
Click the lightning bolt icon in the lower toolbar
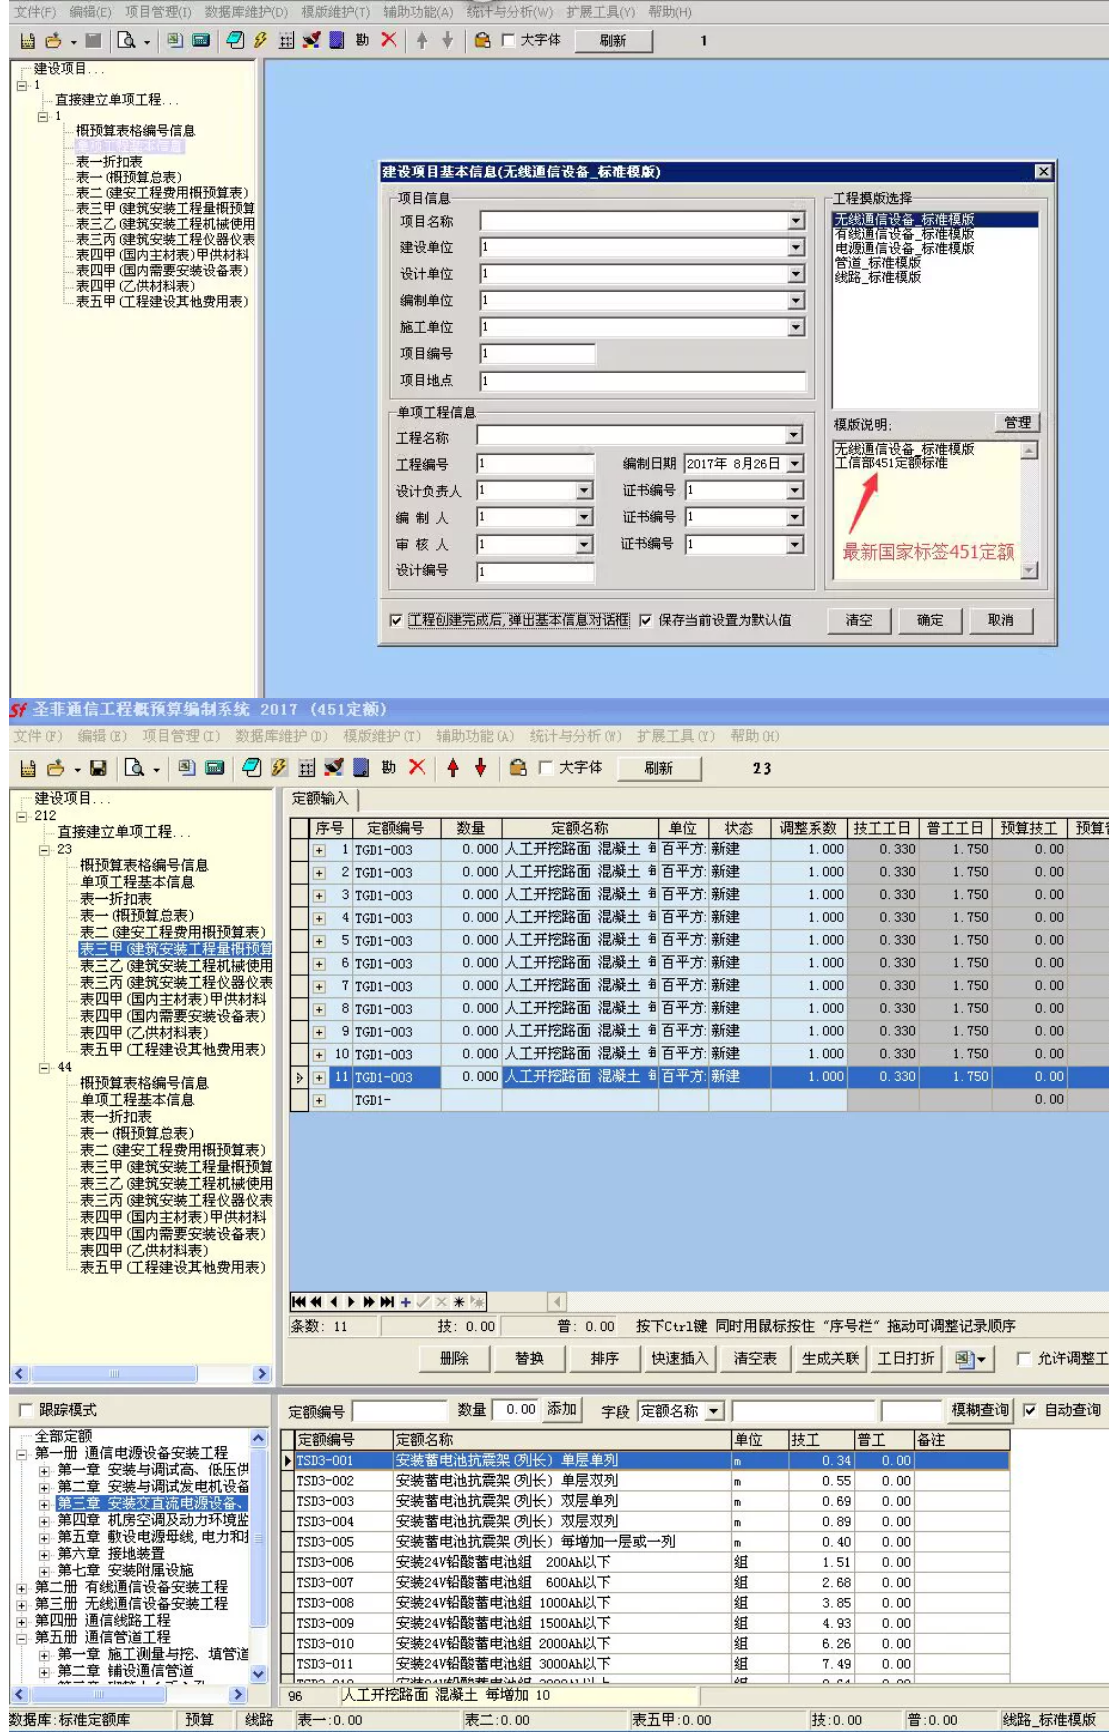279,768
